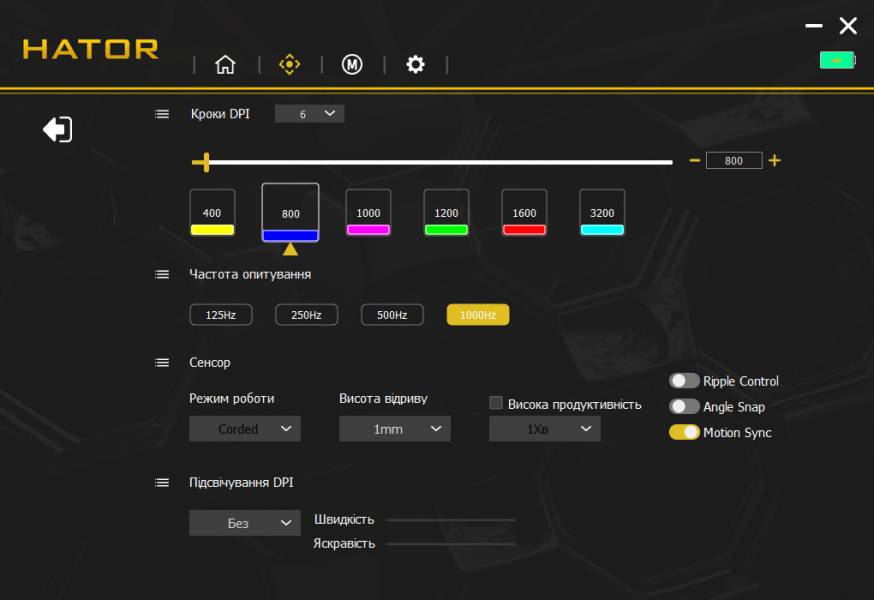Open the Macro tab icon

[352, 65]
